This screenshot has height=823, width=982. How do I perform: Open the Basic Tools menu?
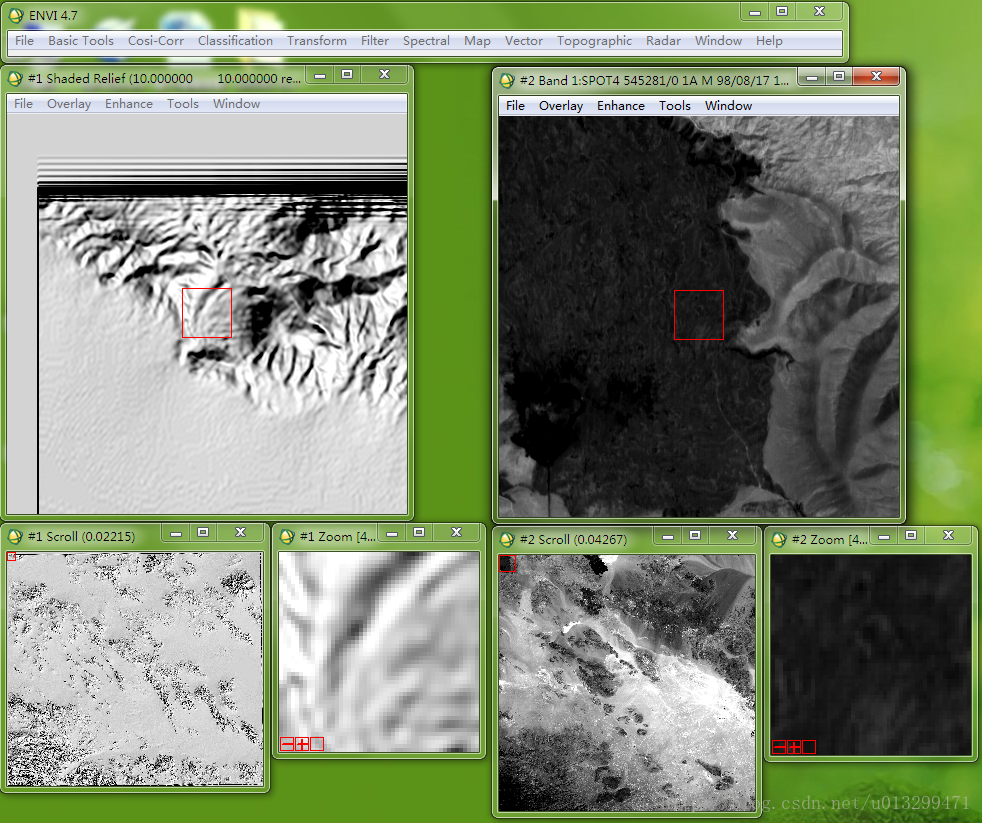(x=81, y=41)
